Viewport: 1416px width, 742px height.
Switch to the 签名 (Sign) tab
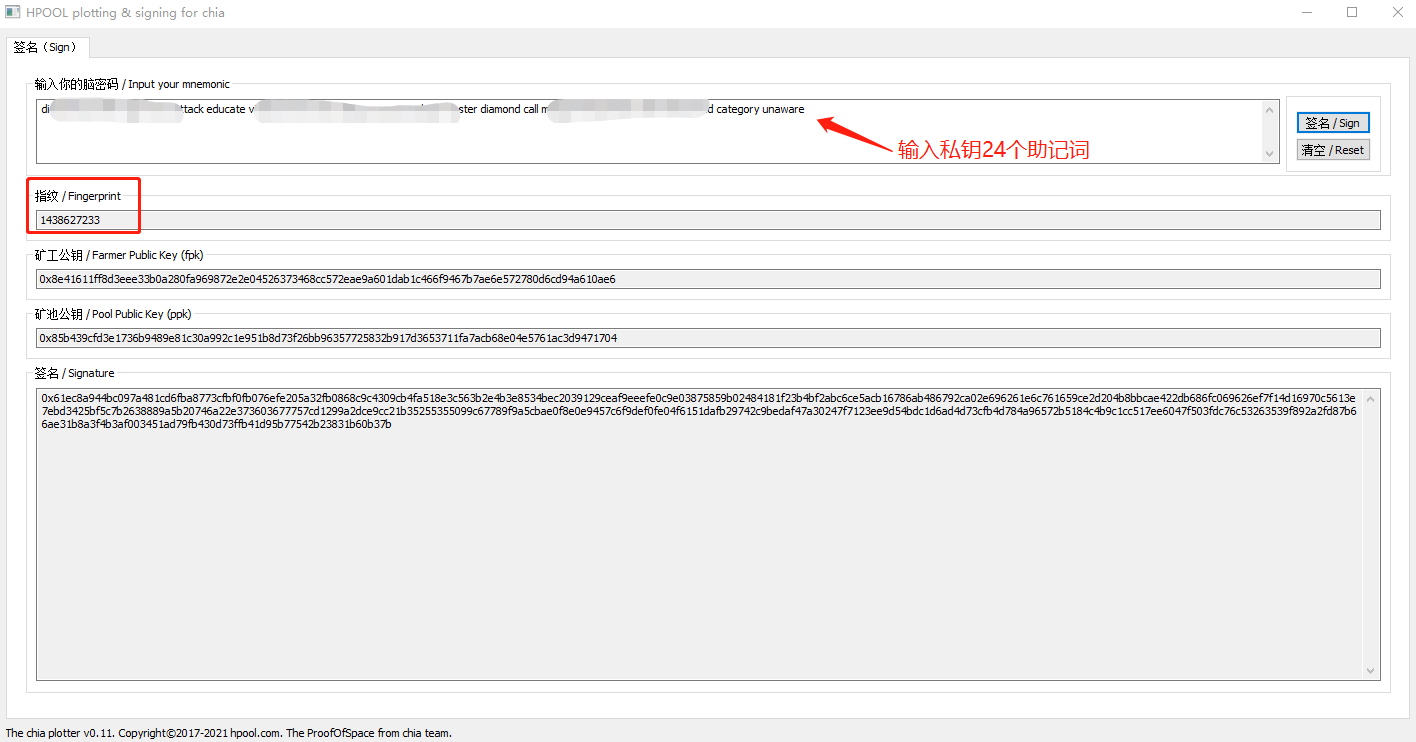coord(48,47)
